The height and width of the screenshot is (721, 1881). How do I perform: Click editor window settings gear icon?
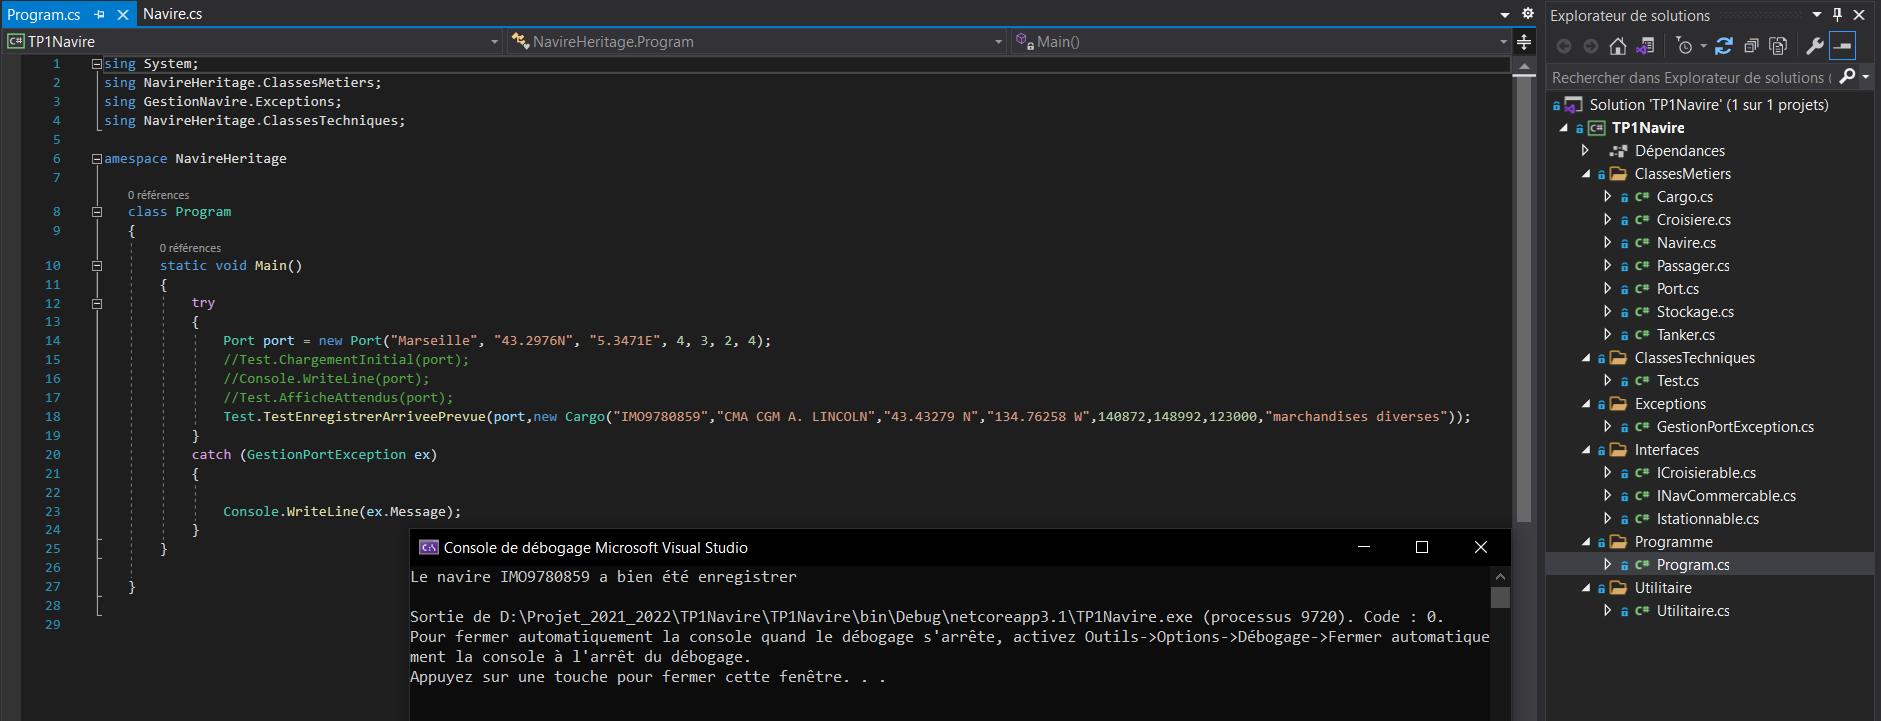pyautogui.click(x=1528, y=14)
